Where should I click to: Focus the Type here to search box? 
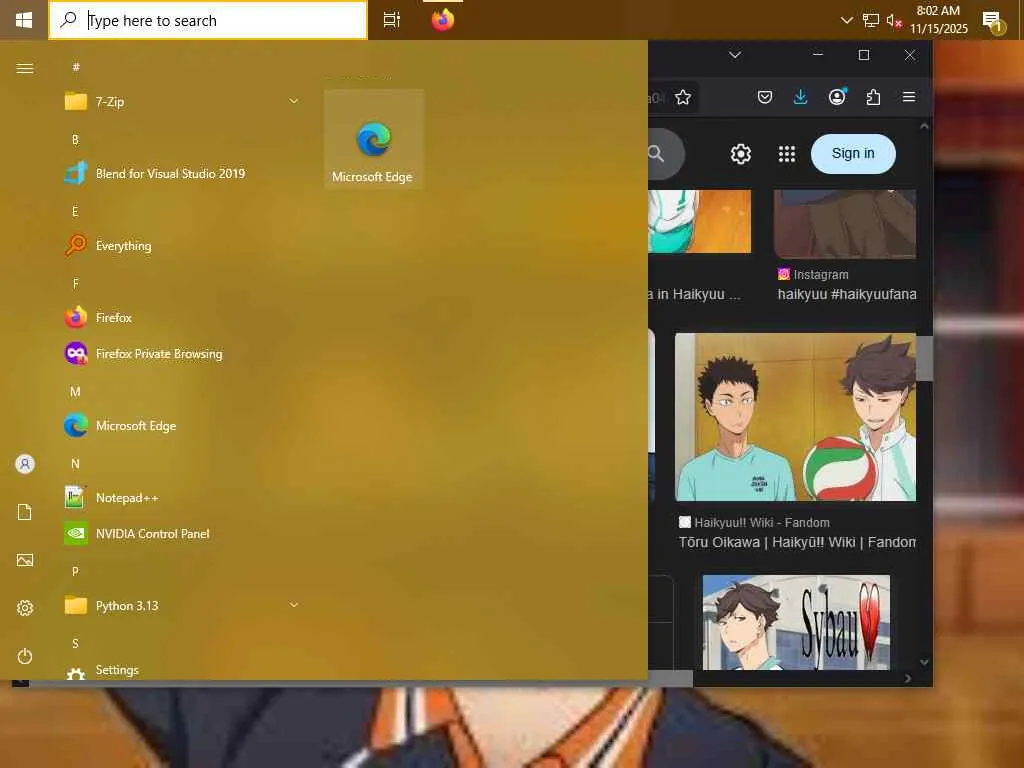point(208,20)
